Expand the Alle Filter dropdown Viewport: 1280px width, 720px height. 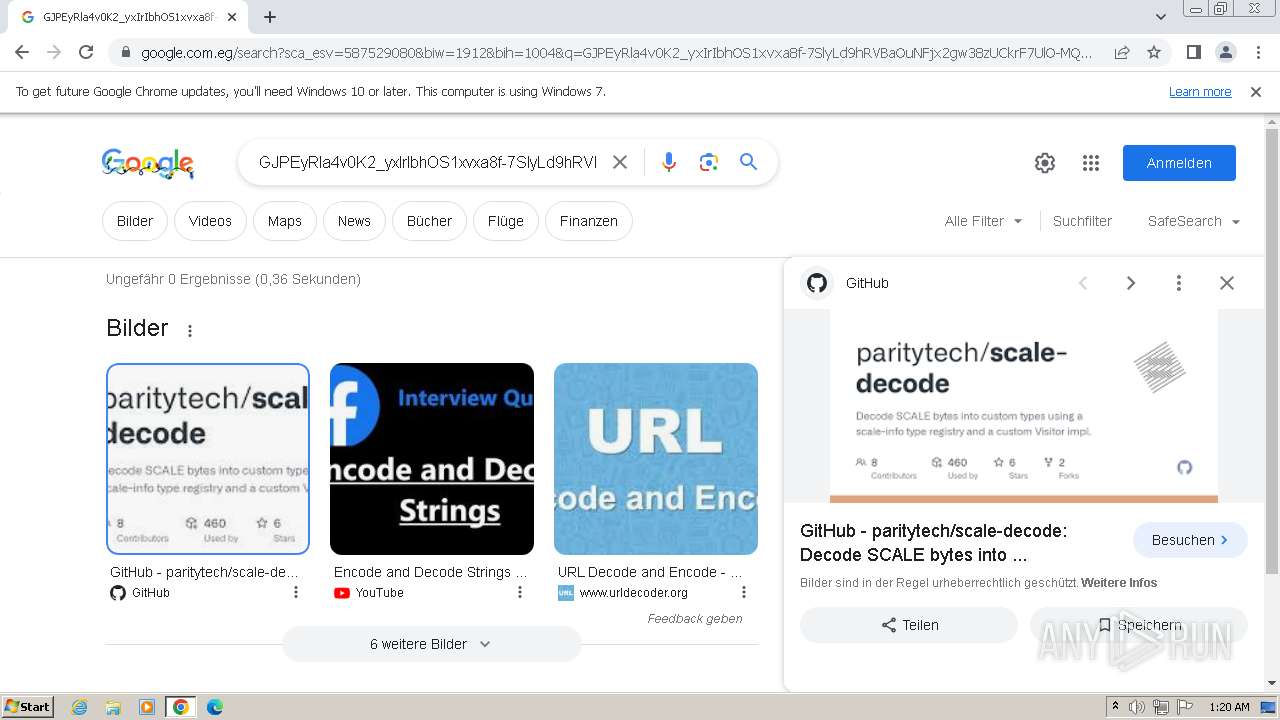pos(984,221)
